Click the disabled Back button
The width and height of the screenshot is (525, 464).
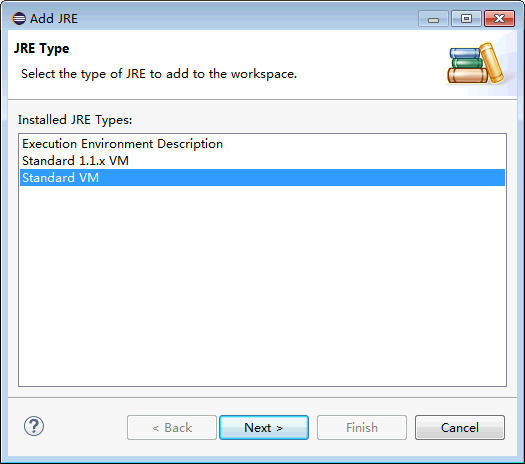click(172, 428)
